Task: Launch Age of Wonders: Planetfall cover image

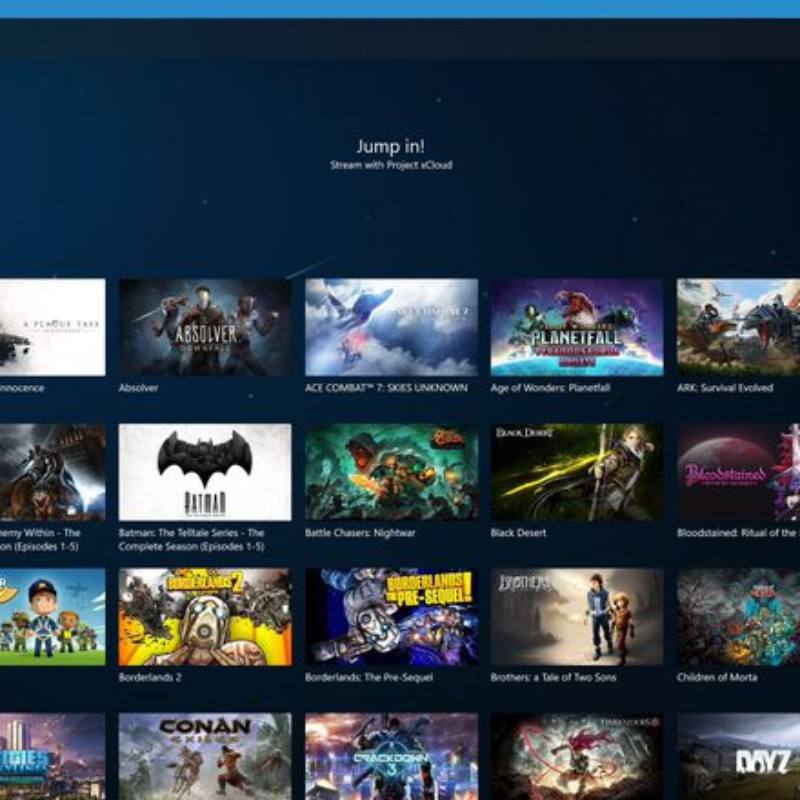Action: coord(577,327)
